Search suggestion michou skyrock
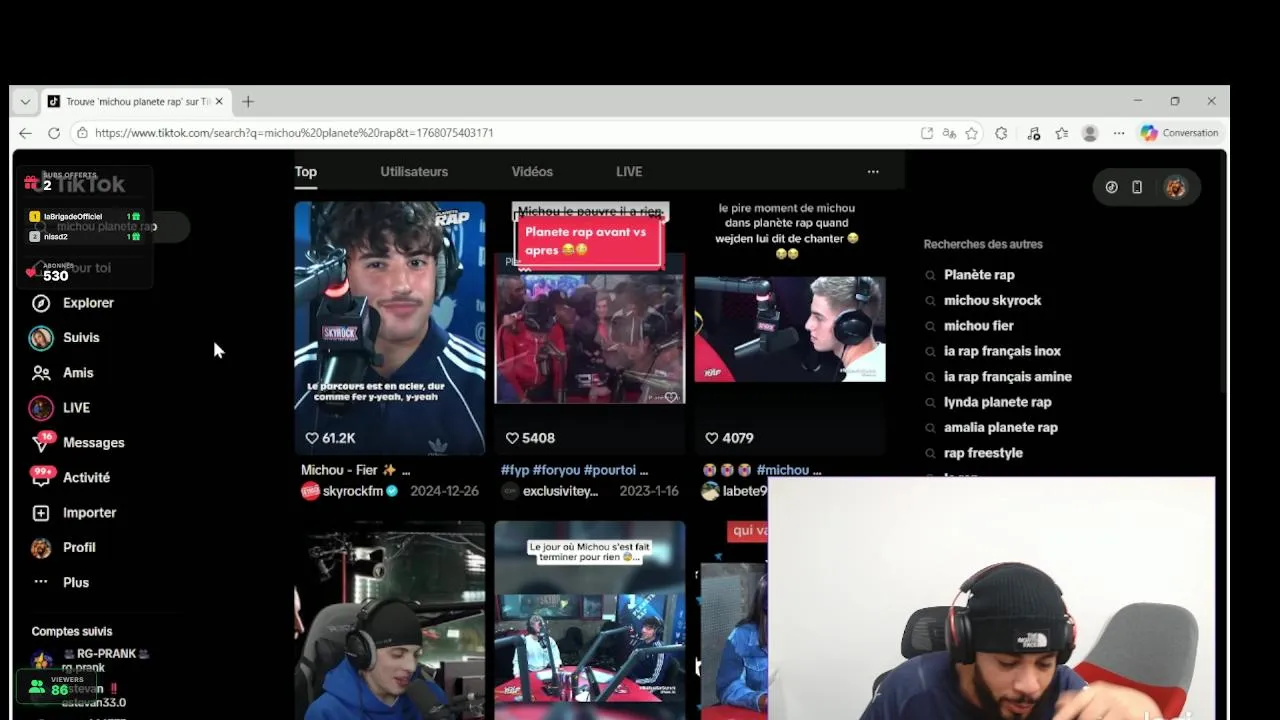Image resolution: width=1280 pixels, height=720 pixels. click(992, 300)
